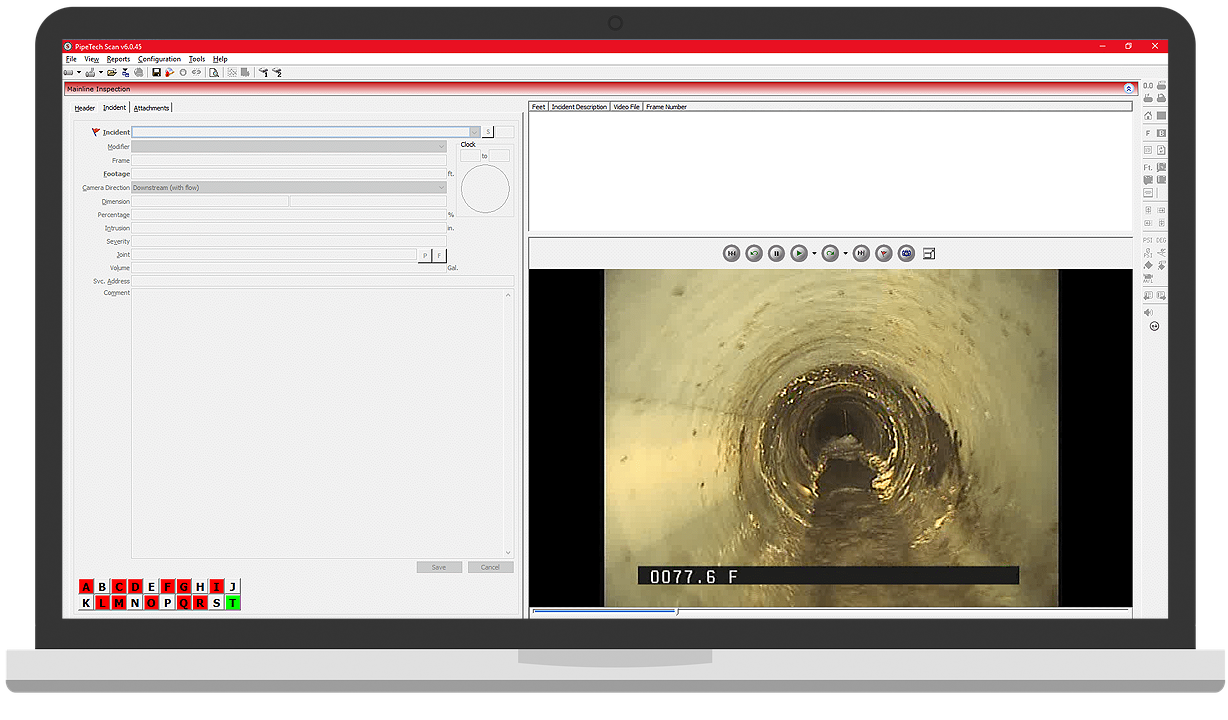Click the home icon in the right sidebar

(1148, 116)
